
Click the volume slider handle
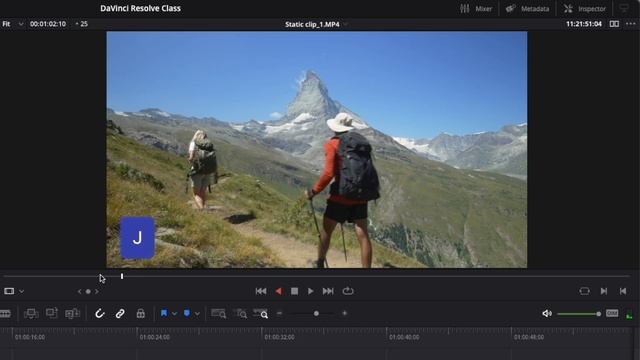(x=598, y=314)
